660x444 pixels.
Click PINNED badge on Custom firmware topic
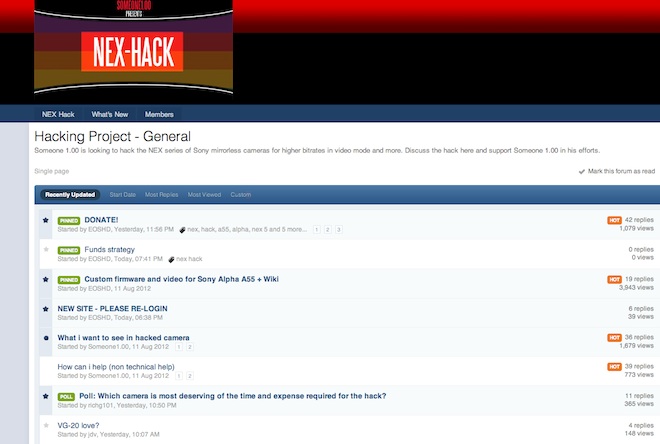(x=69, y=280)
